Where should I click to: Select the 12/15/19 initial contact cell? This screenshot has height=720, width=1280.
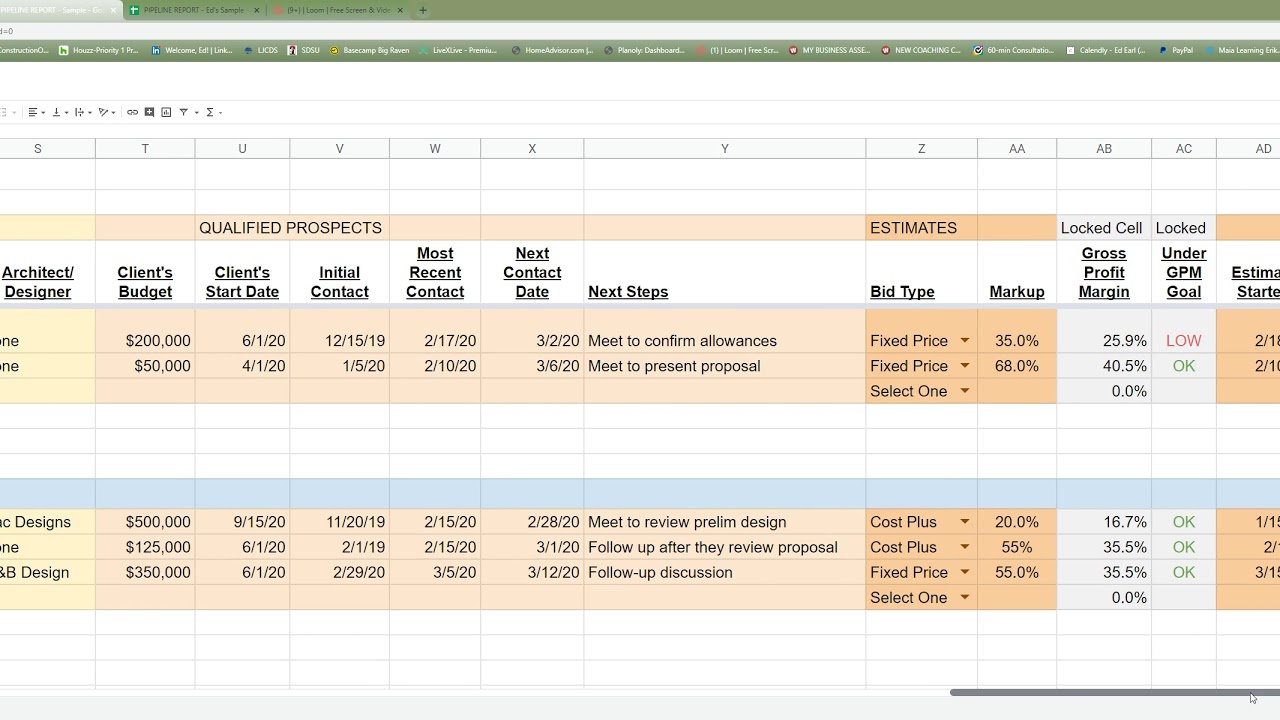click(339, 341)
